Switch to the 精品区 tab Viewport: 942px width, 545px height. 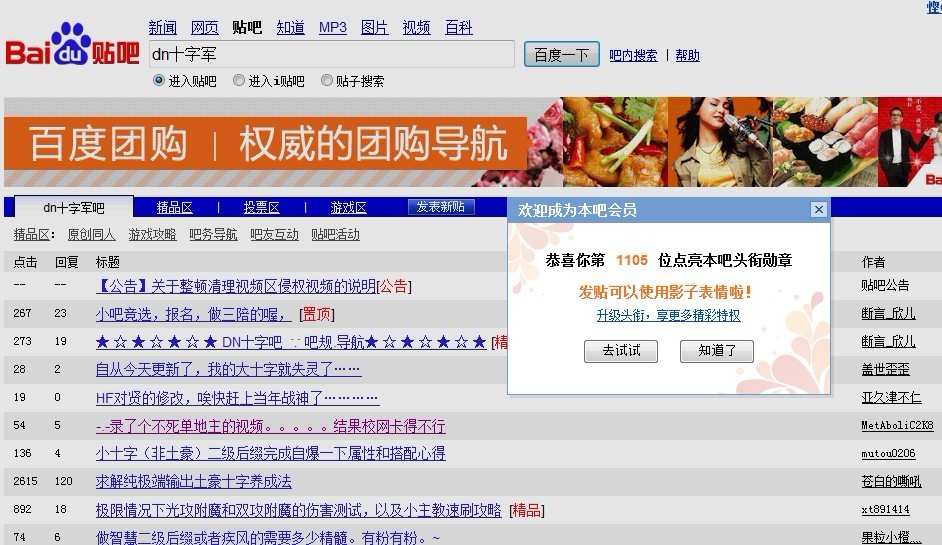(x=174, y=207)
